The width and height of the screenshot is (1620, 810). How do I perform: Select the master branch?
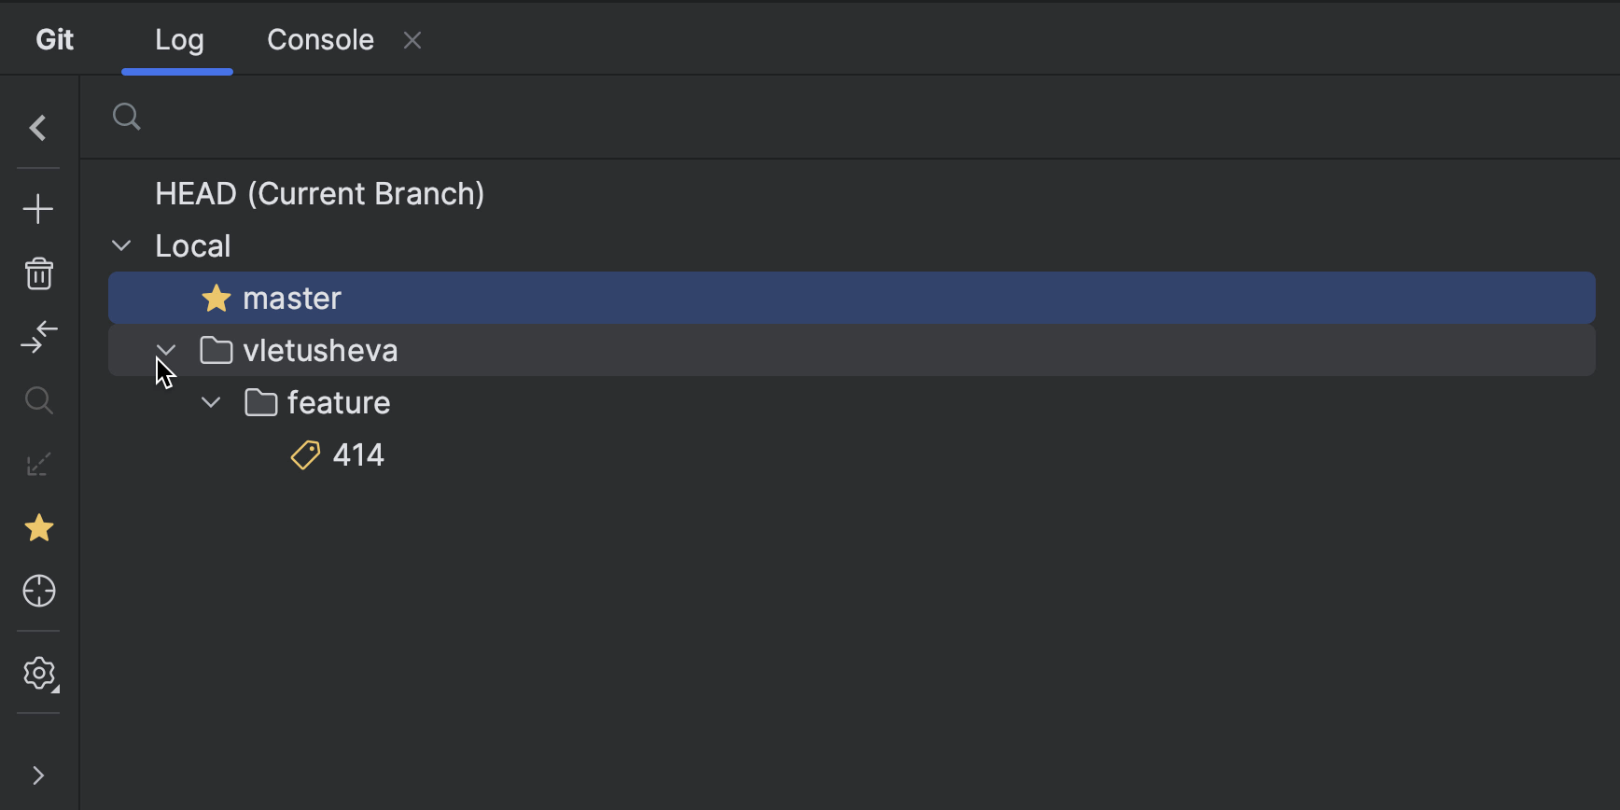(x=291, y=297)
